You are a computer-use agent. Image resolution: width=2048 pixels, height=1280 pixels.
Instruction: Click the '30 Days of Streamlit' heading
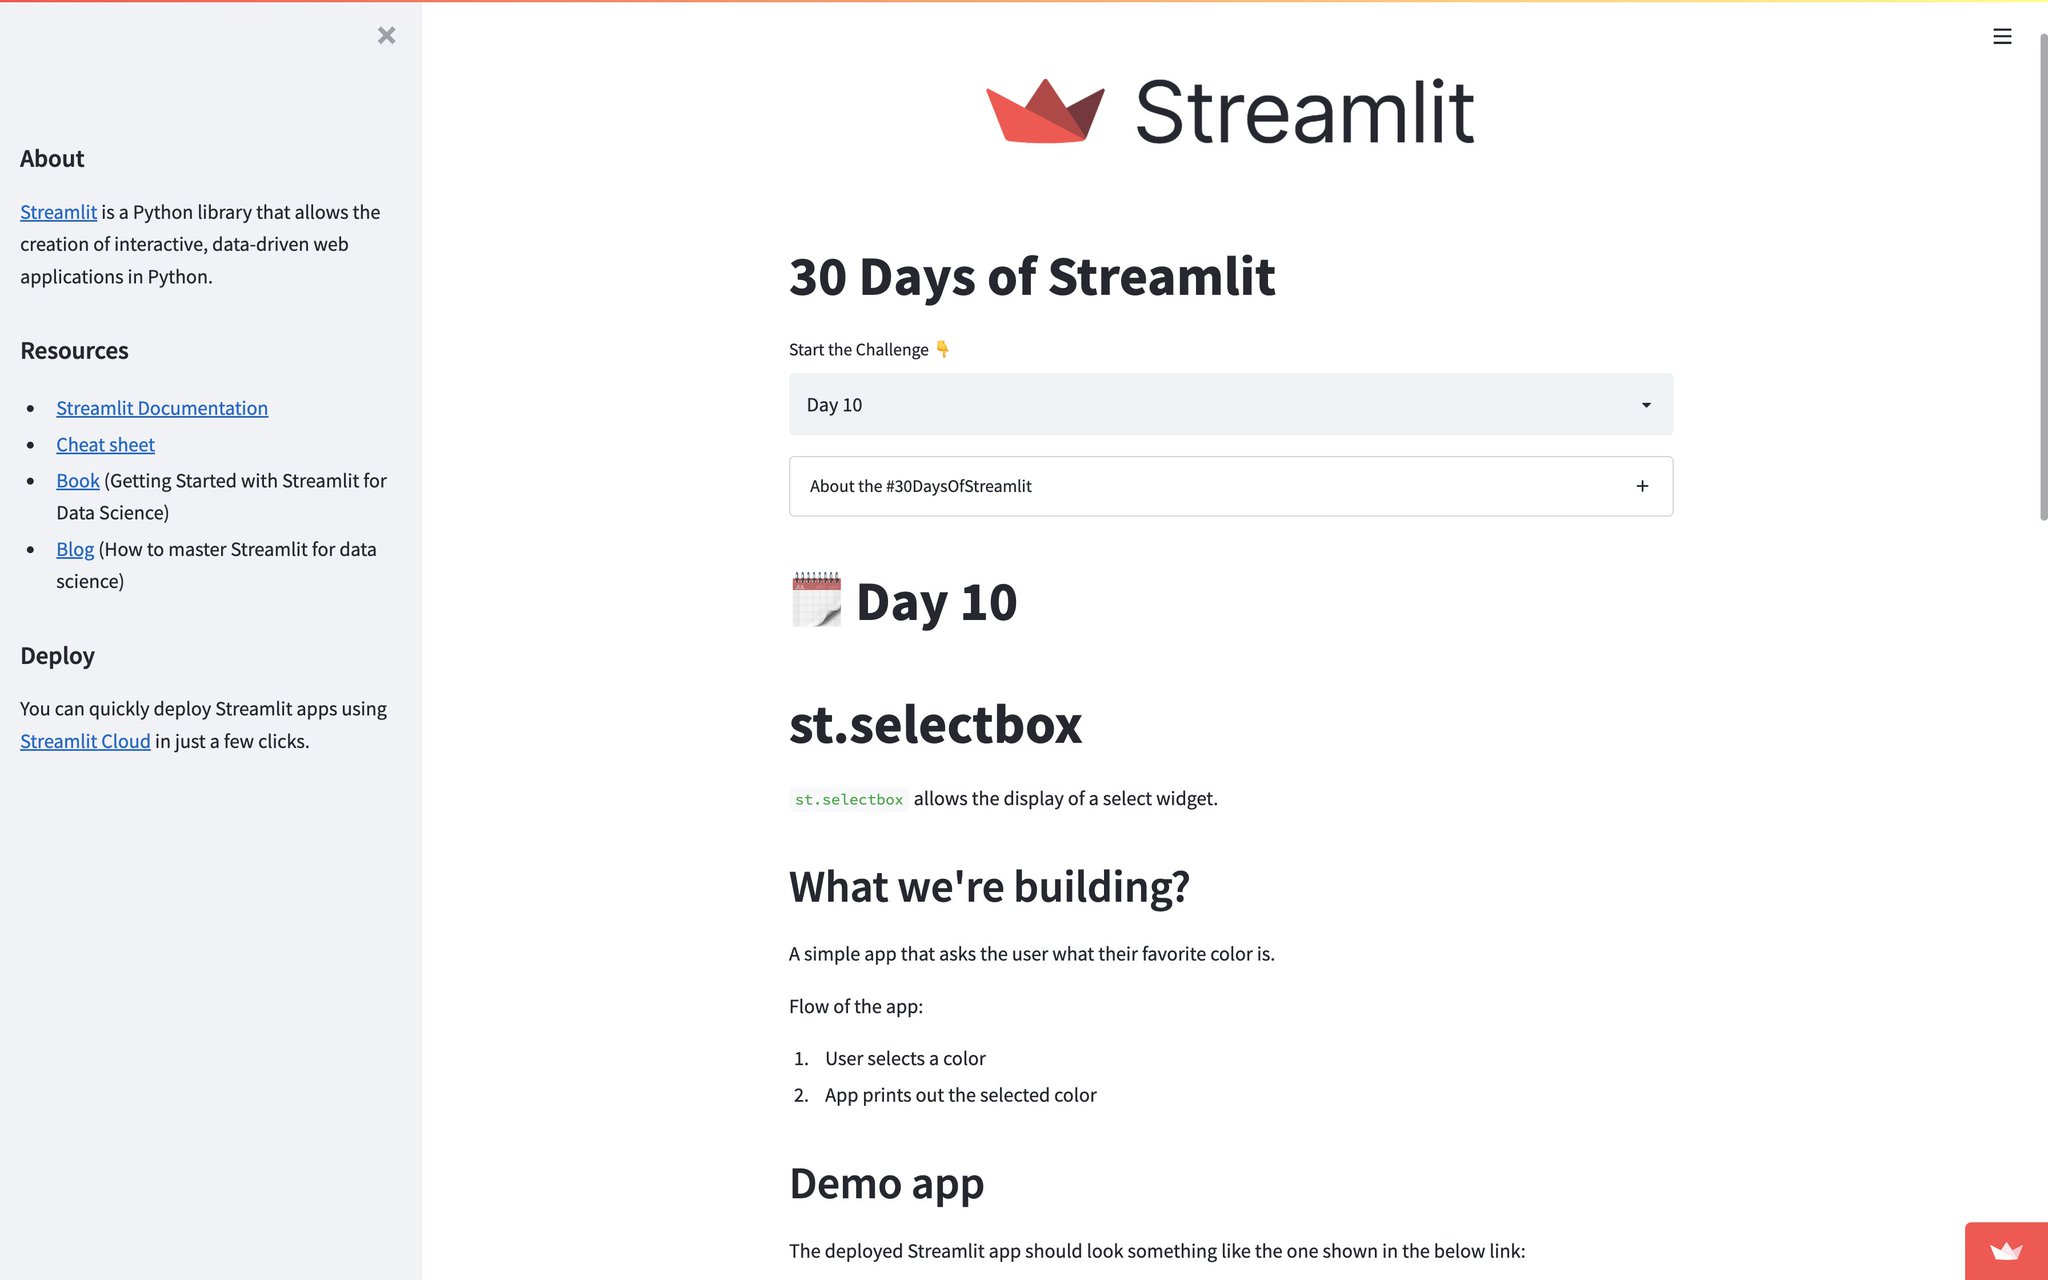(x=1032, y=276)
